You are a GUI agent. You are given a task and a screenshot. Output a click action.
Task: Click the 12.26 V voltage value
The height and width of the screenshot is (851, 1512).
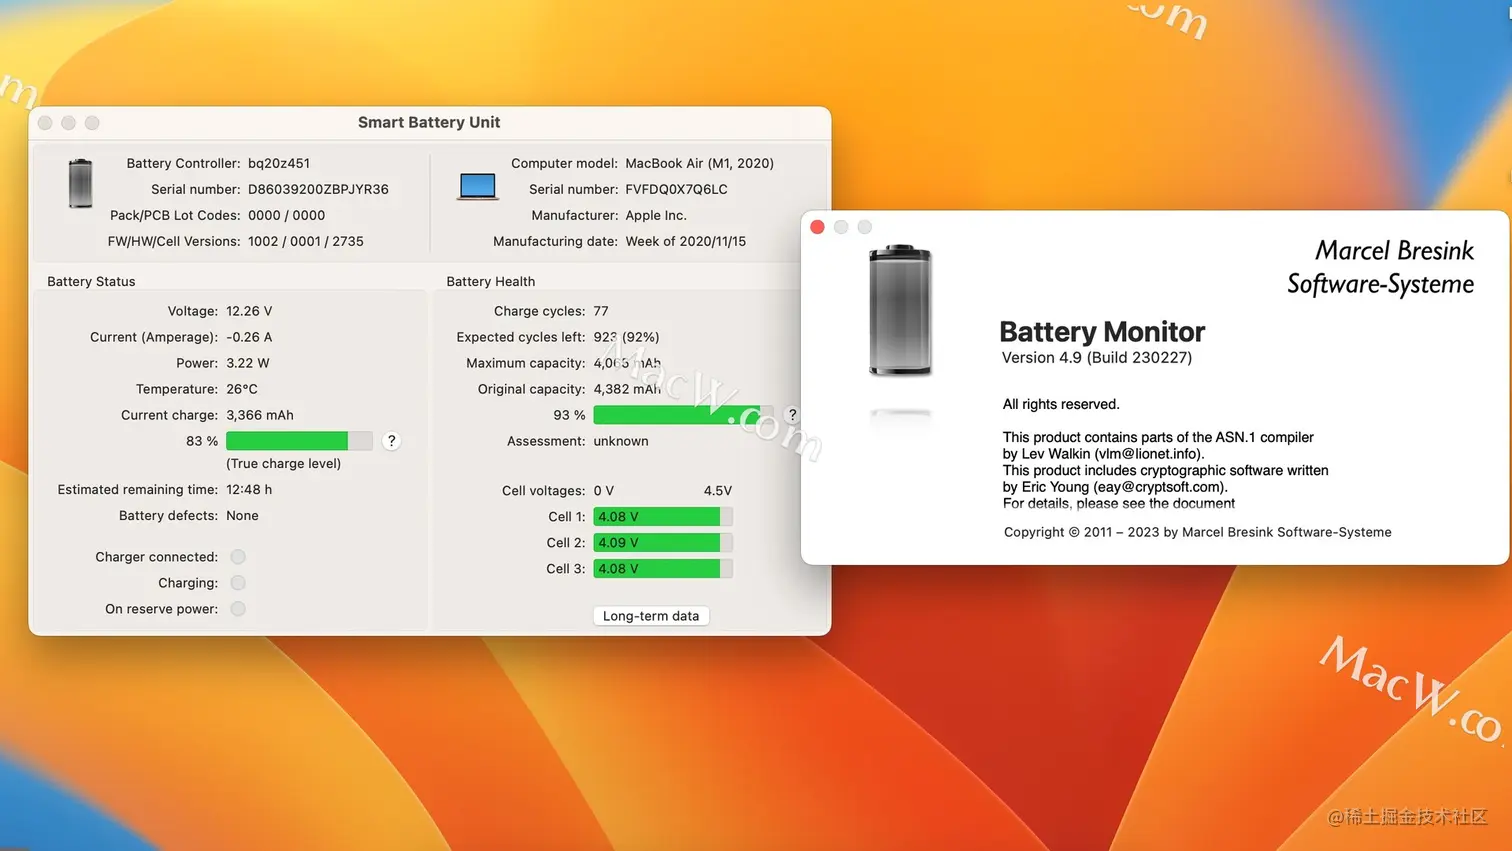pyautogui.click(x=249, y=311)
